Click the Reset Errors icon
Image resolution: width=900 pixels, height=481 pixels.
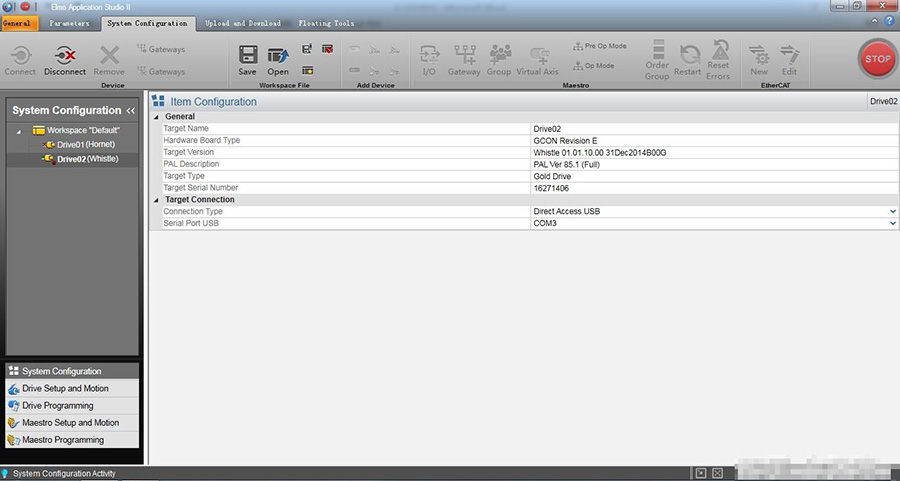coord(718,58)
